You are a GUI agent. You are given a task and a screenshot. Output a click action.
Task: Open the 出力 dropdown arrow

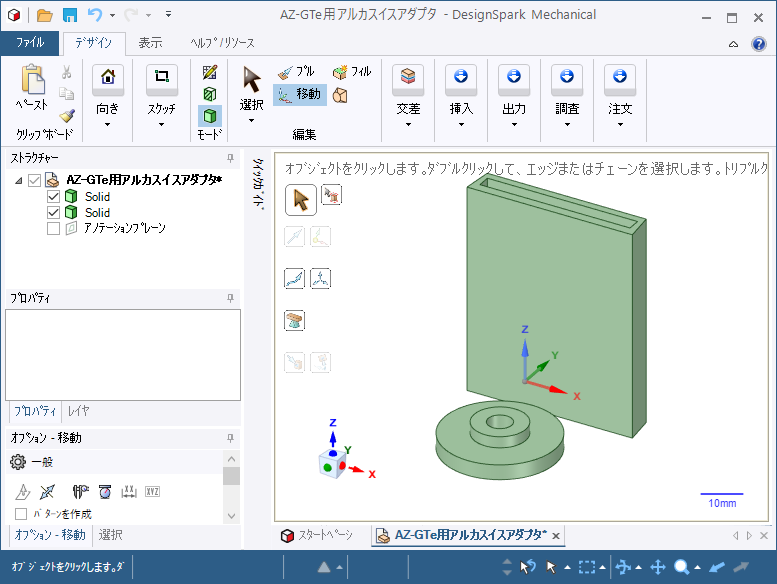pyautogui.click(x=514, y=125)
